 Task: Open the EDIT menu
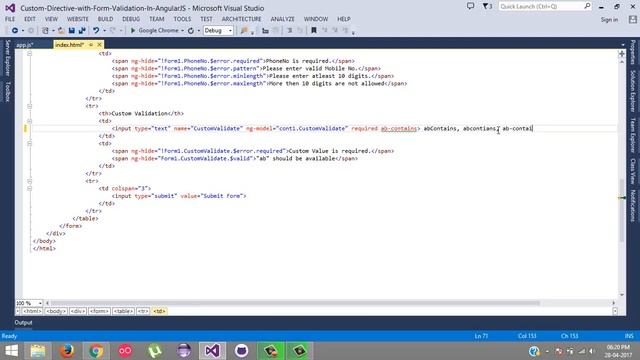tap(30, 19)
